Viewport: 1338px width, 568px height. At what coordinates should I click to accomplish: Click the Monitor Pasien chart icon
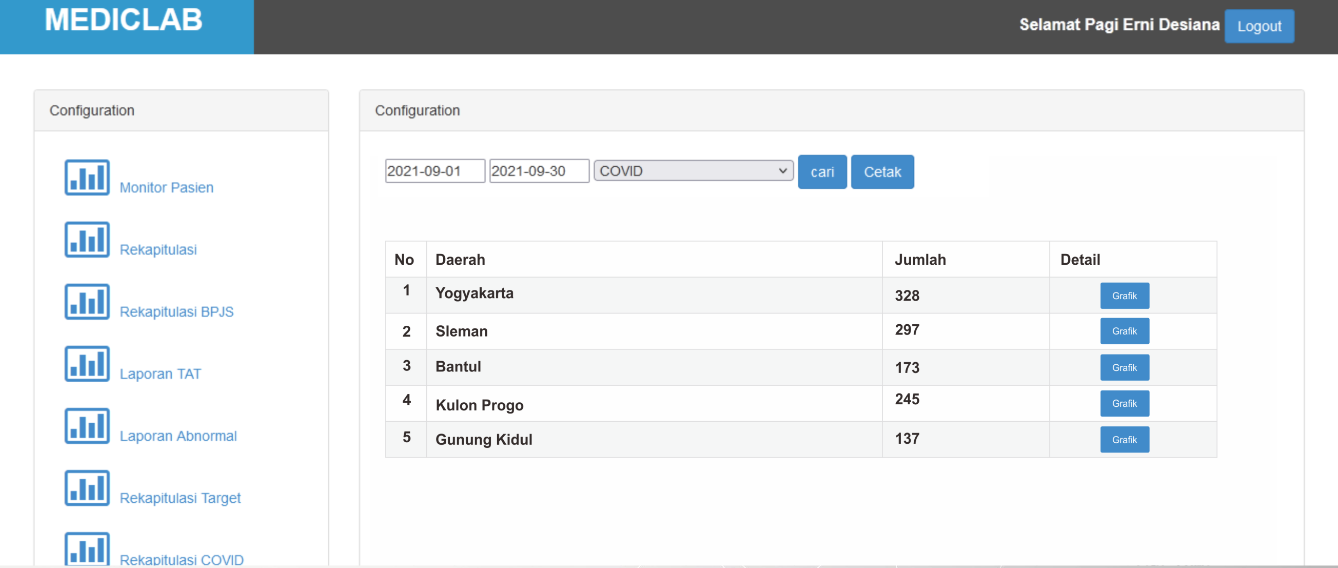87,178
